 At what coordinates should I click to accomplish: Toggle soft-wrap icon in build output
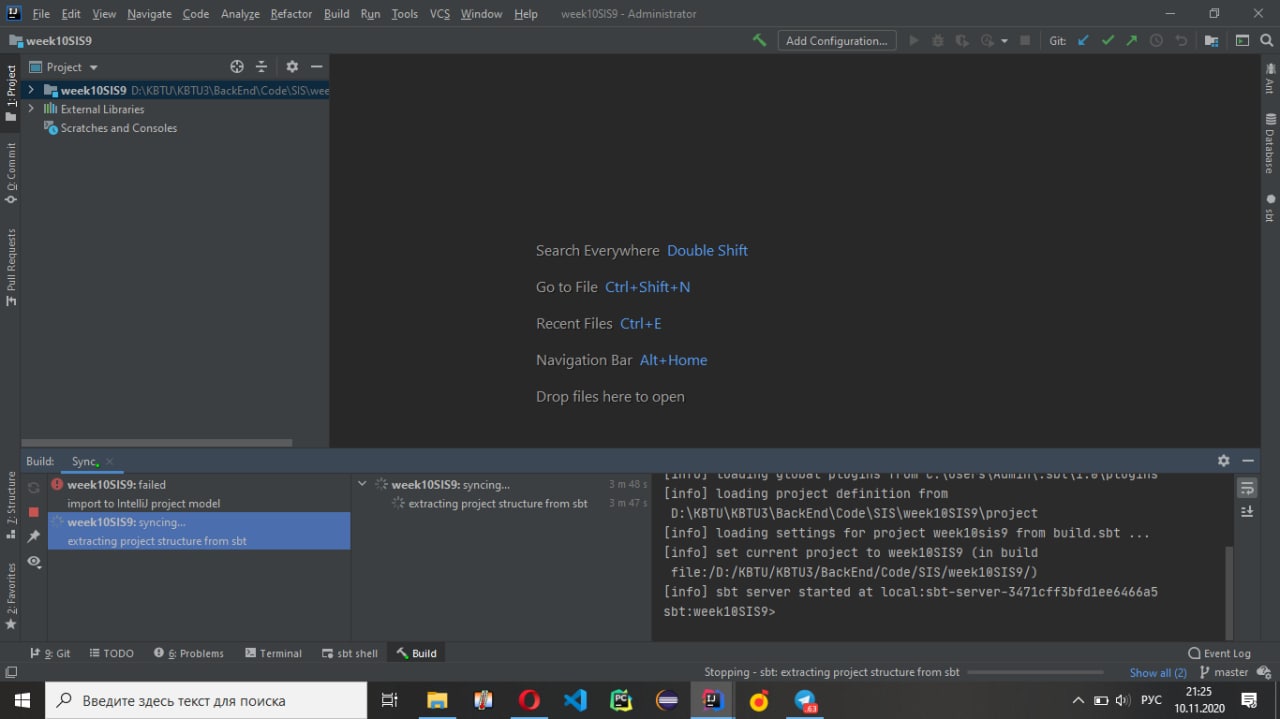pyautogui.click(x=1247, y=488)
